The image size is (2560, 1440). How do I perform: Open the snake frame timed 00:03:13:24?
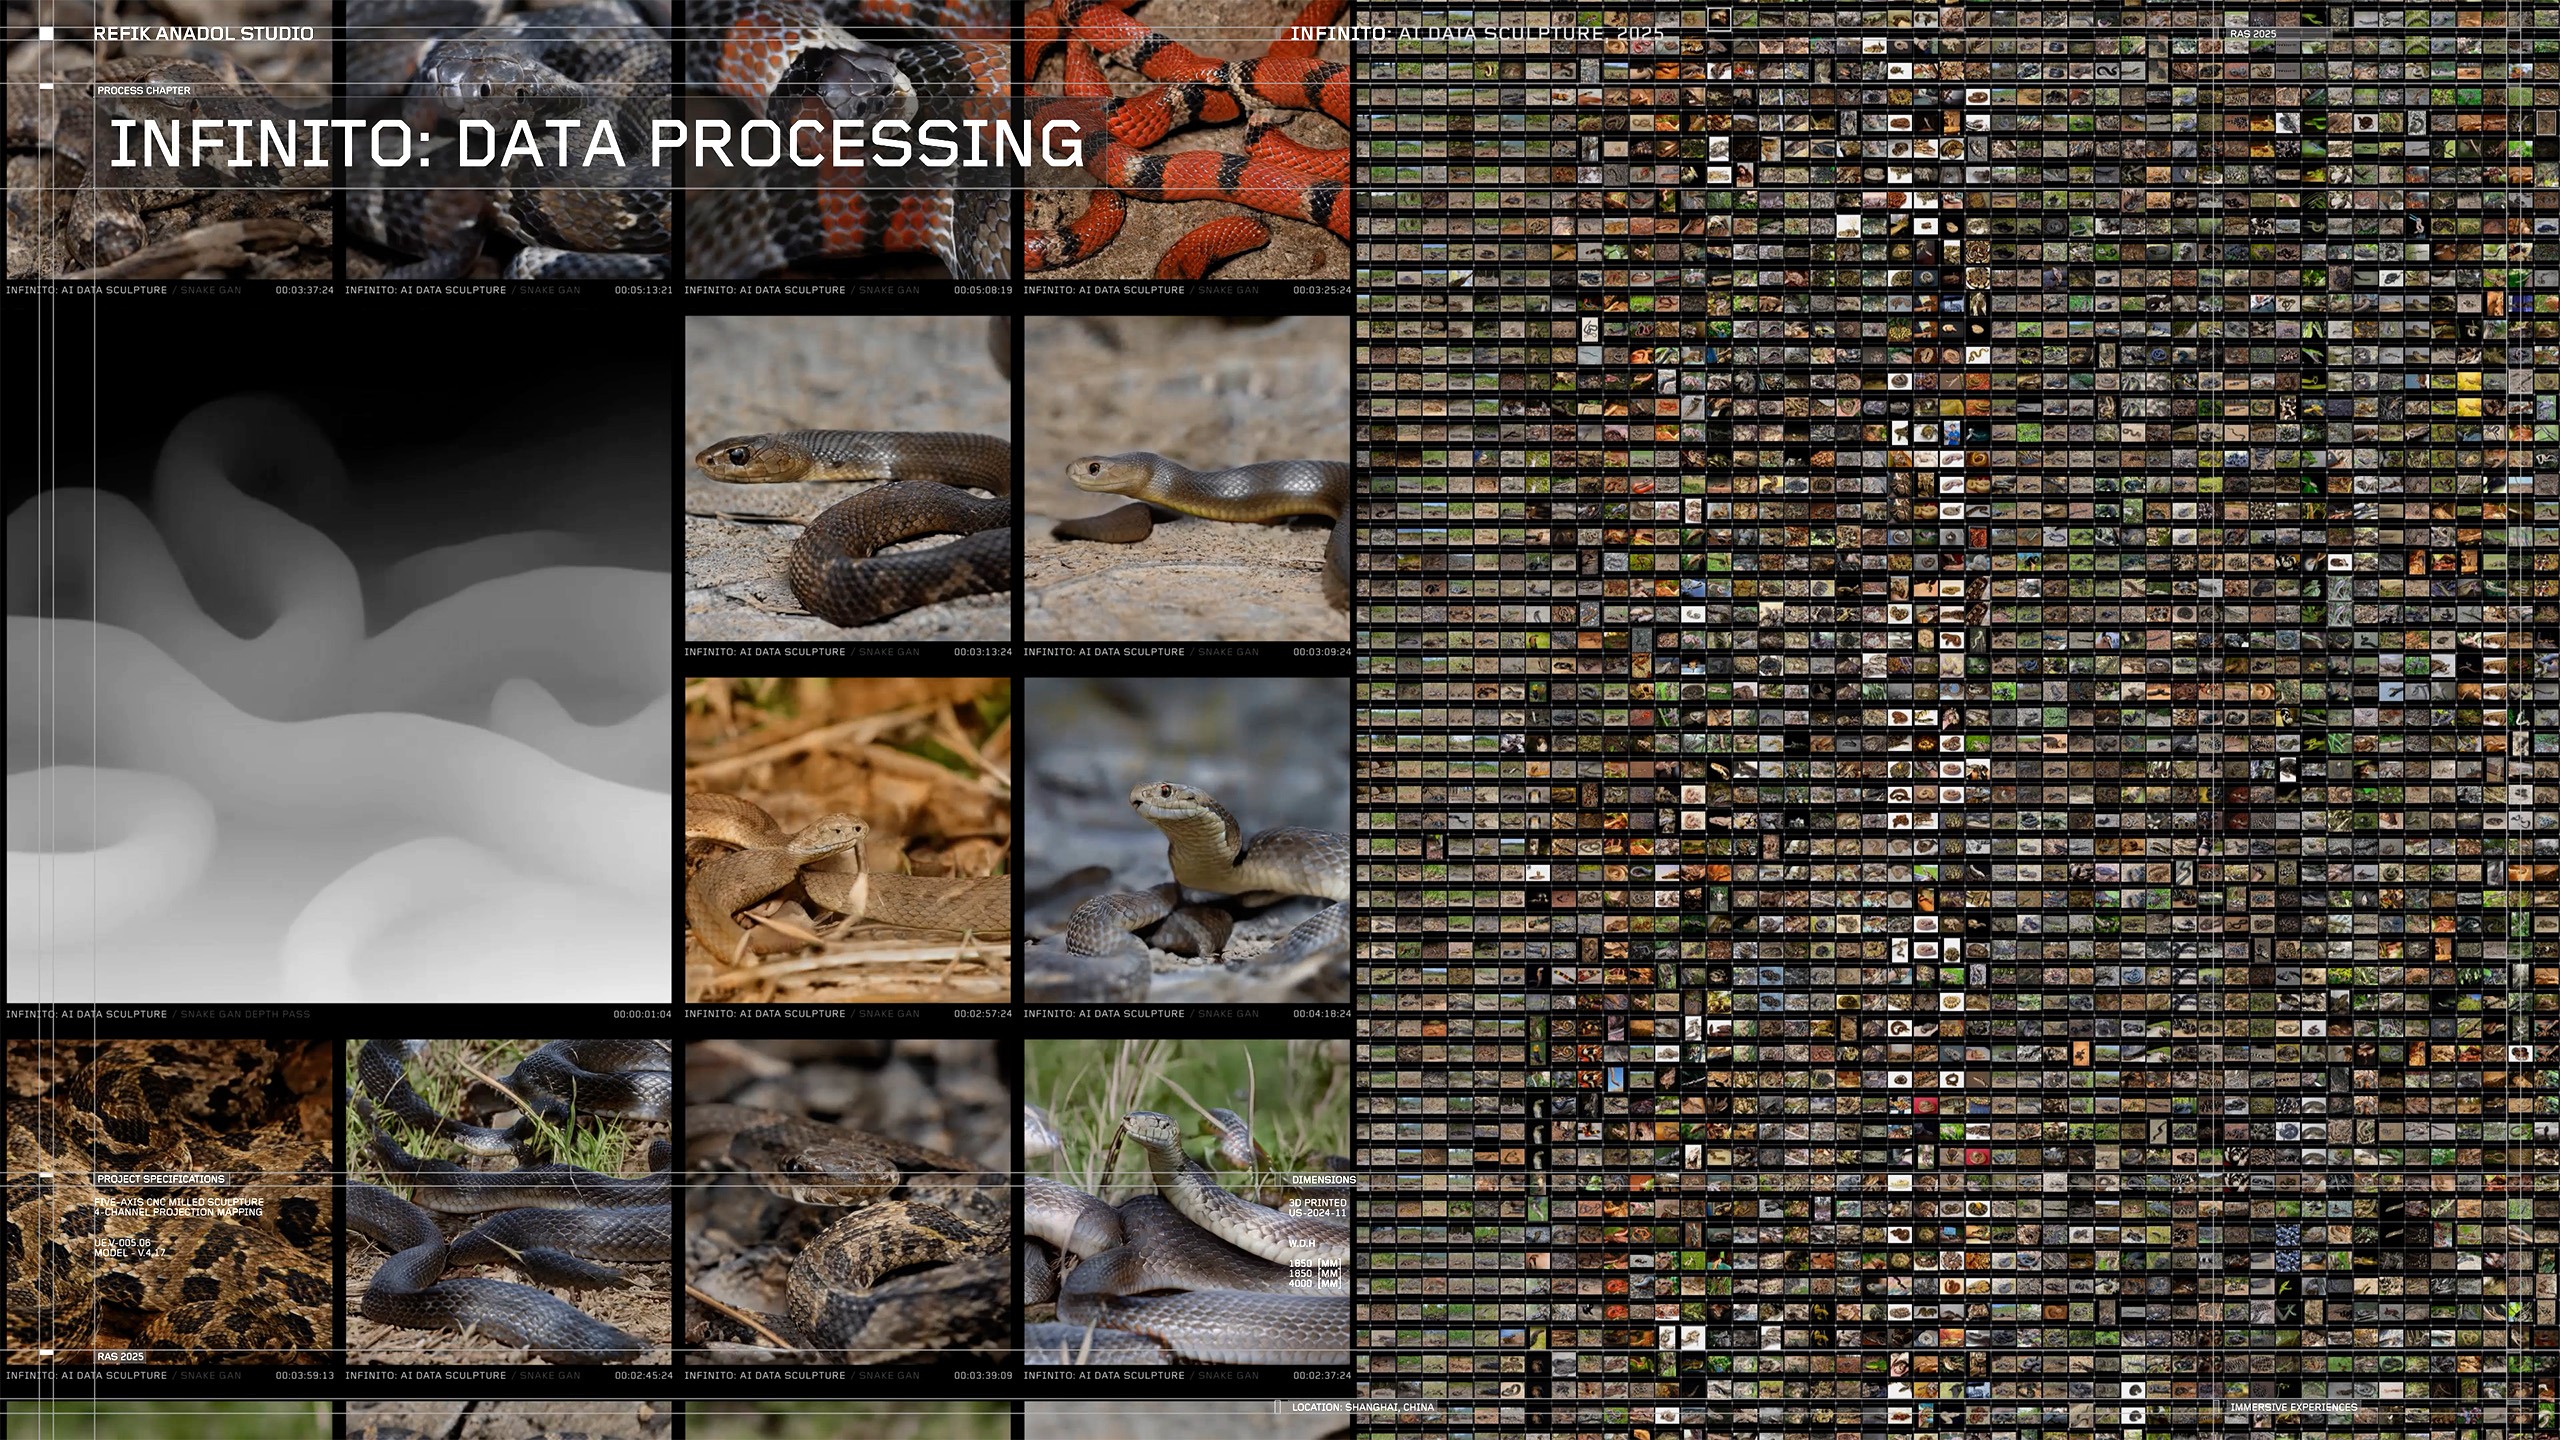(847, 479)
